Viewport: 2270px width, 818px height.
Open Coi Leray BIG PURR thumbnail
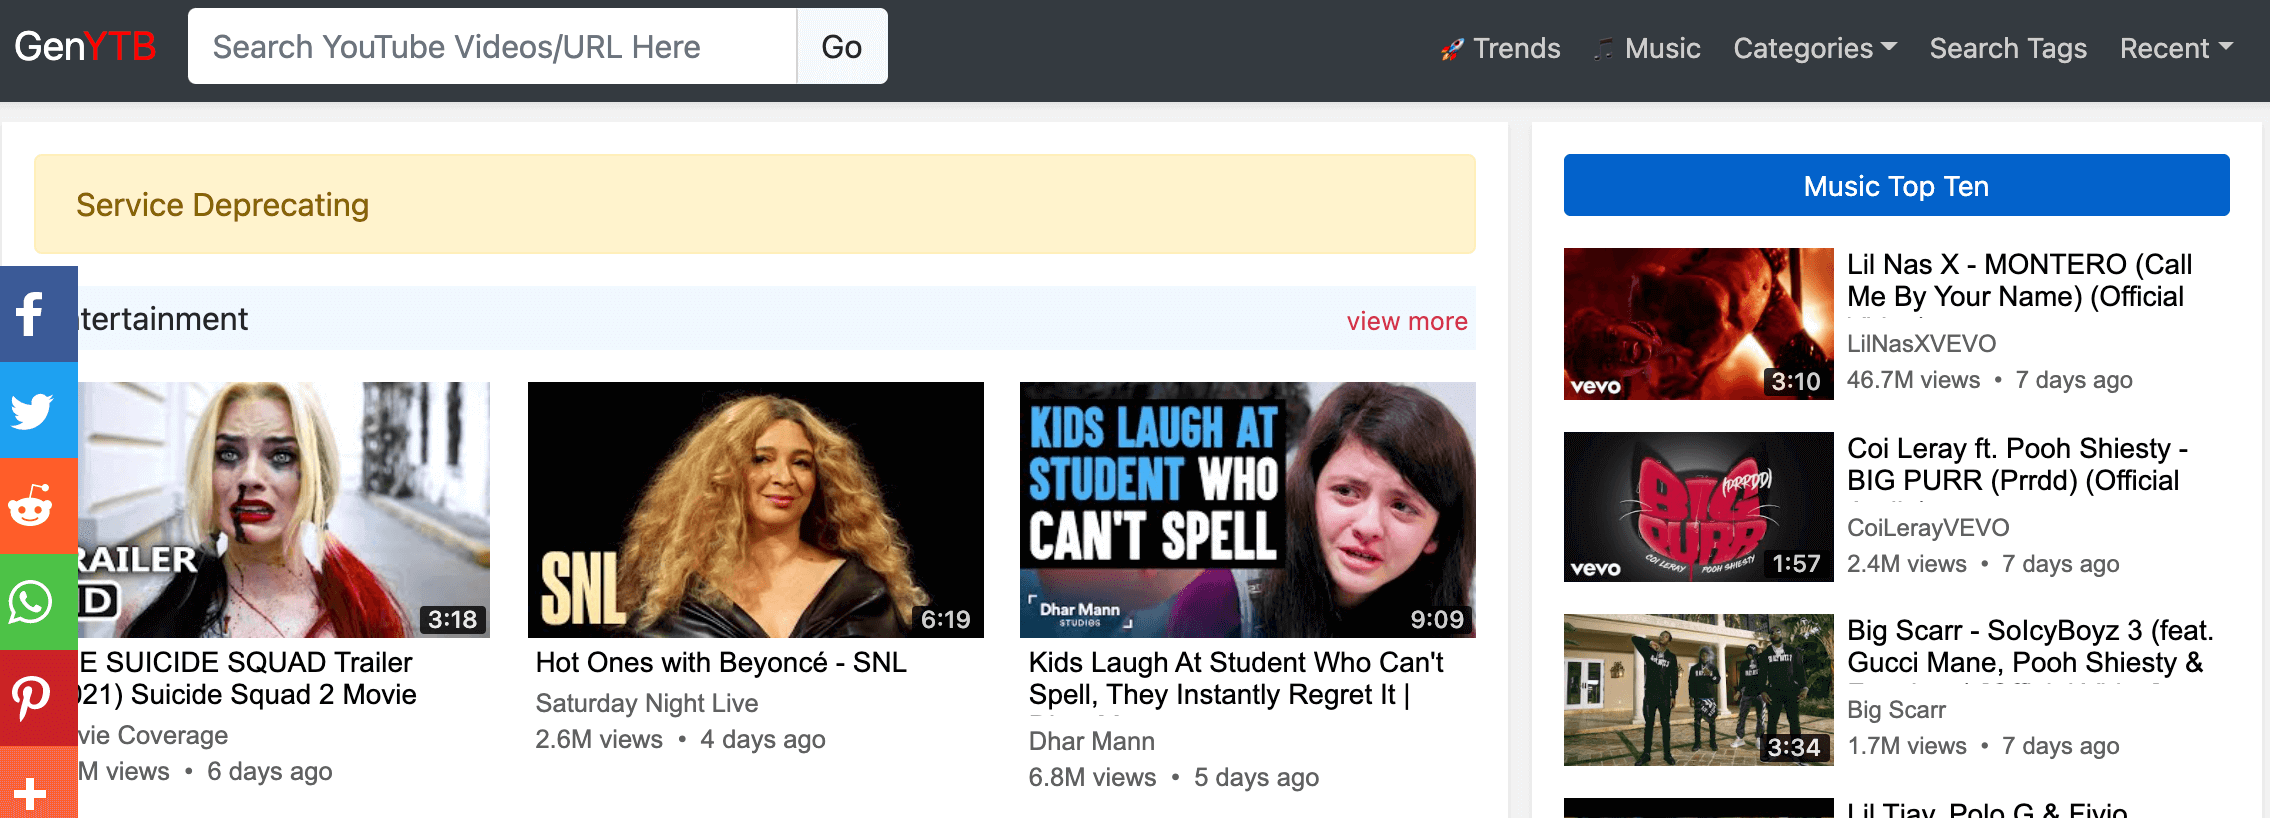pos(1699,507)
